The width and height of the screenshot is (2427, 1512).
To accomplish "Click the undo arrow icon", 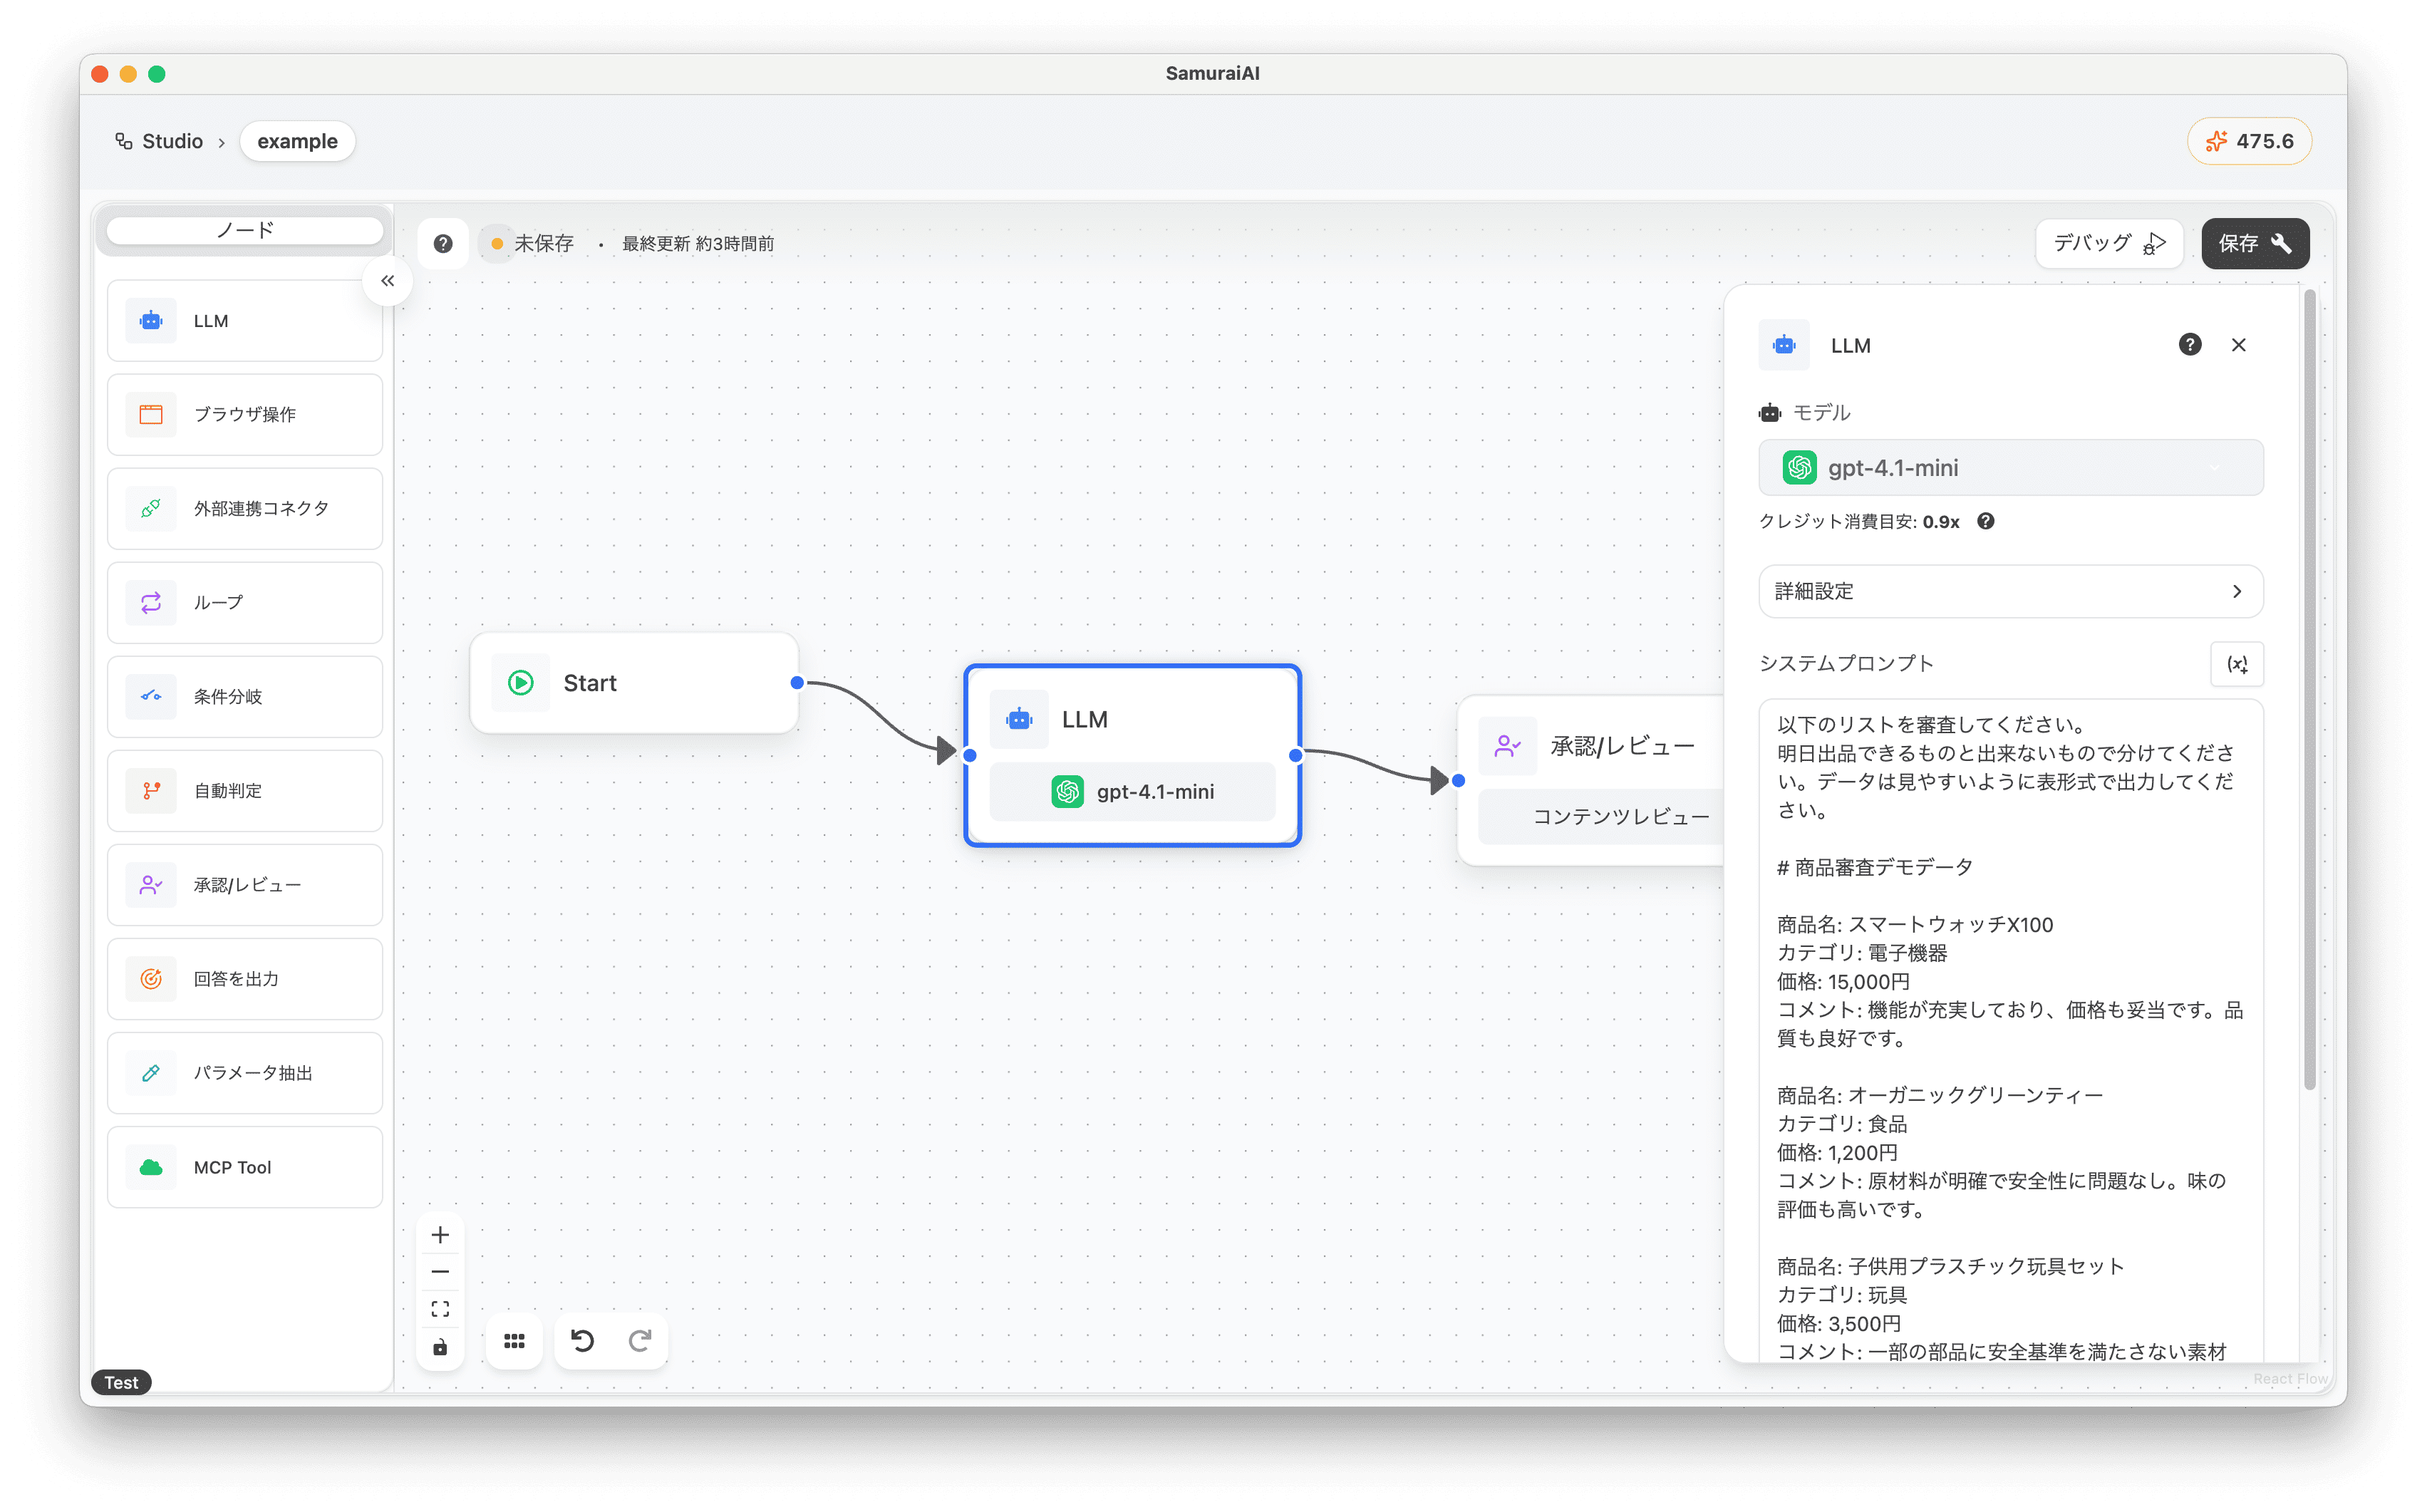I will [582, 1340].
